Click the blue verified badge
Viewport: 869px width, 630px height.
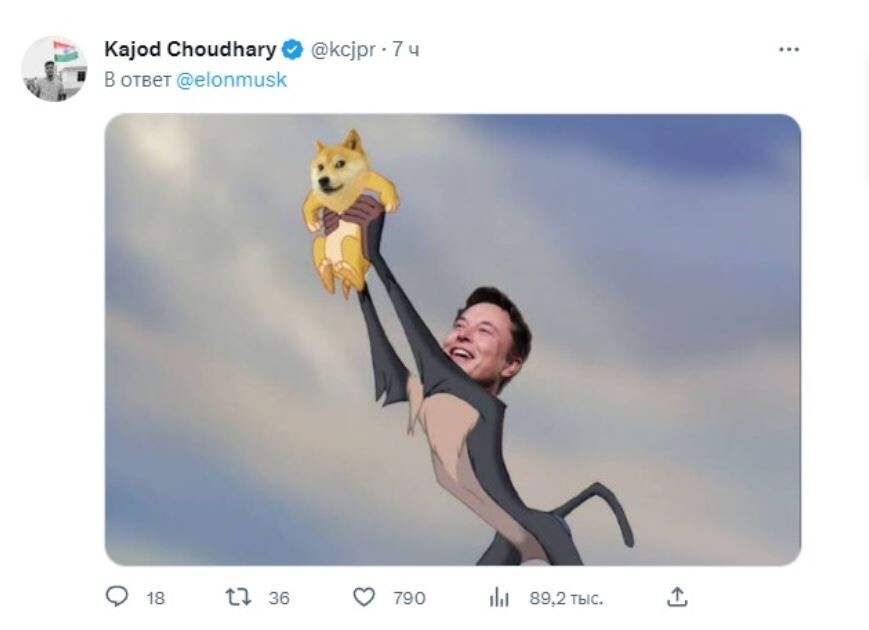click(x=292, y=50)
